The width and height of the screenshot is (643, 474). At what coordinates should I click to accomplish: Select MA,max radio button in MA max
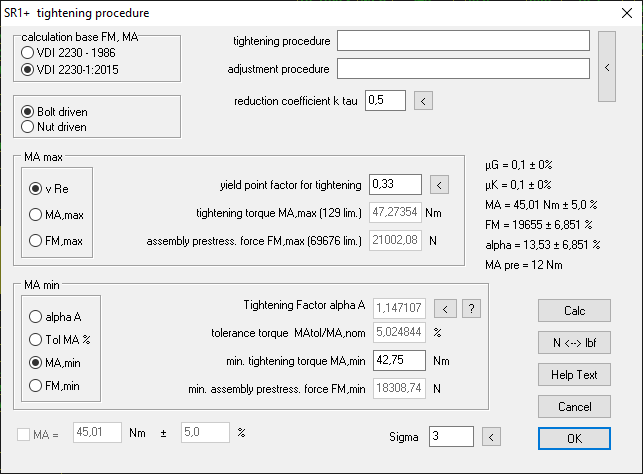coord(36,214)
